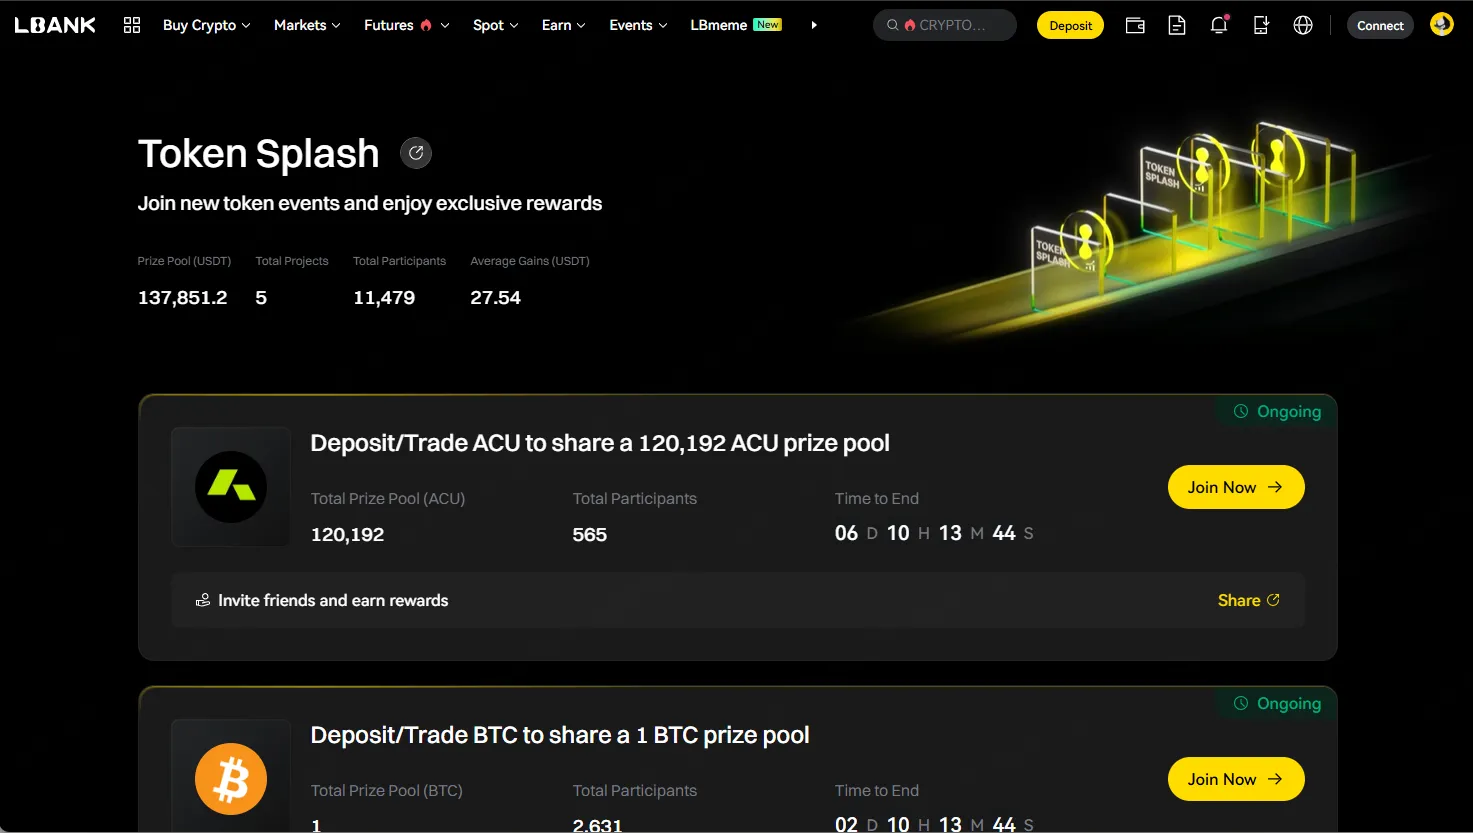Join Now for the ACU prize pool
Viewport: 1473px width, 833px height.
tap(1236, 487)
